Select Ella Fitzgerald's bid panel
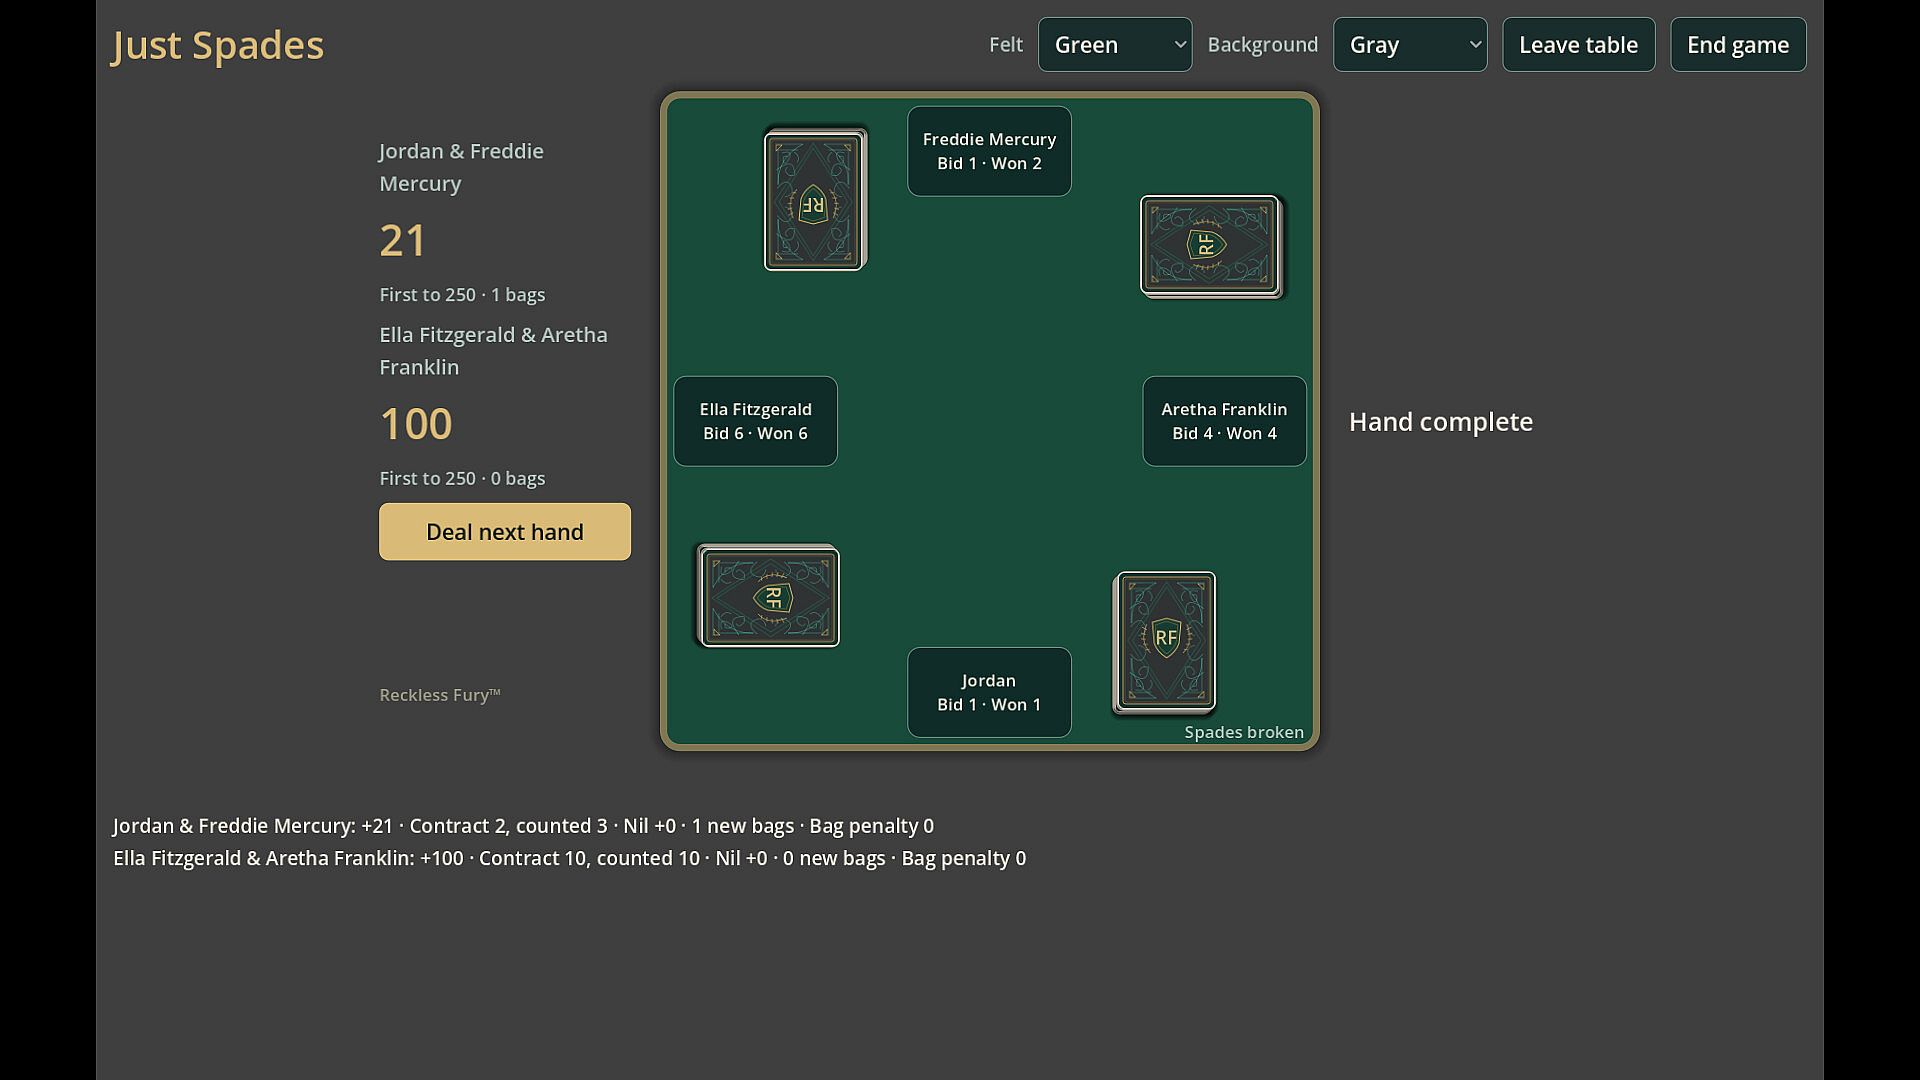 click(x=755, y=421)
